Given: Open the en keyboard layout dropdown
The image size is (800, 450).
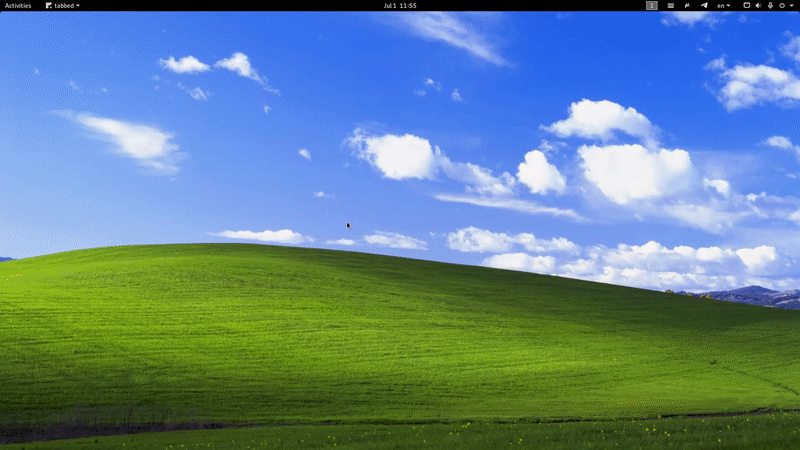Looking at the screenshot, I should tap(723, 6).
